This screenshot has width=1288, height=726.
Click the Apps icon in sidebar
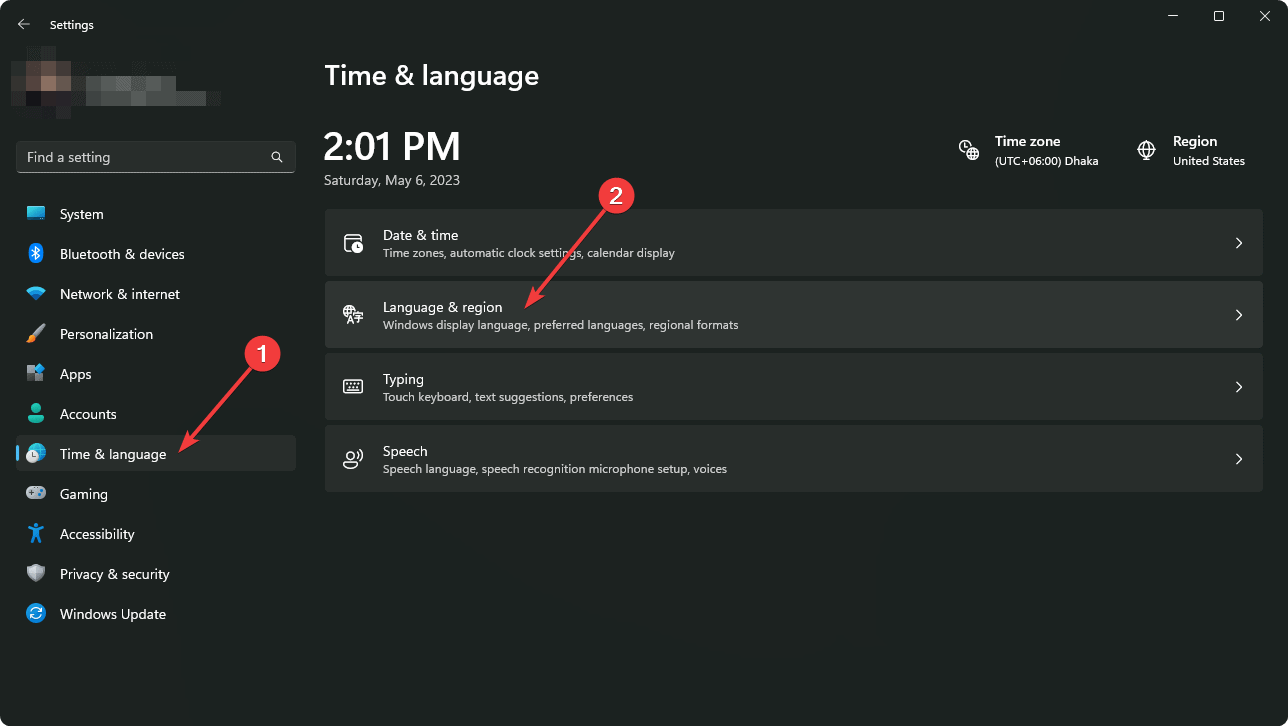[x=36, y=374]
